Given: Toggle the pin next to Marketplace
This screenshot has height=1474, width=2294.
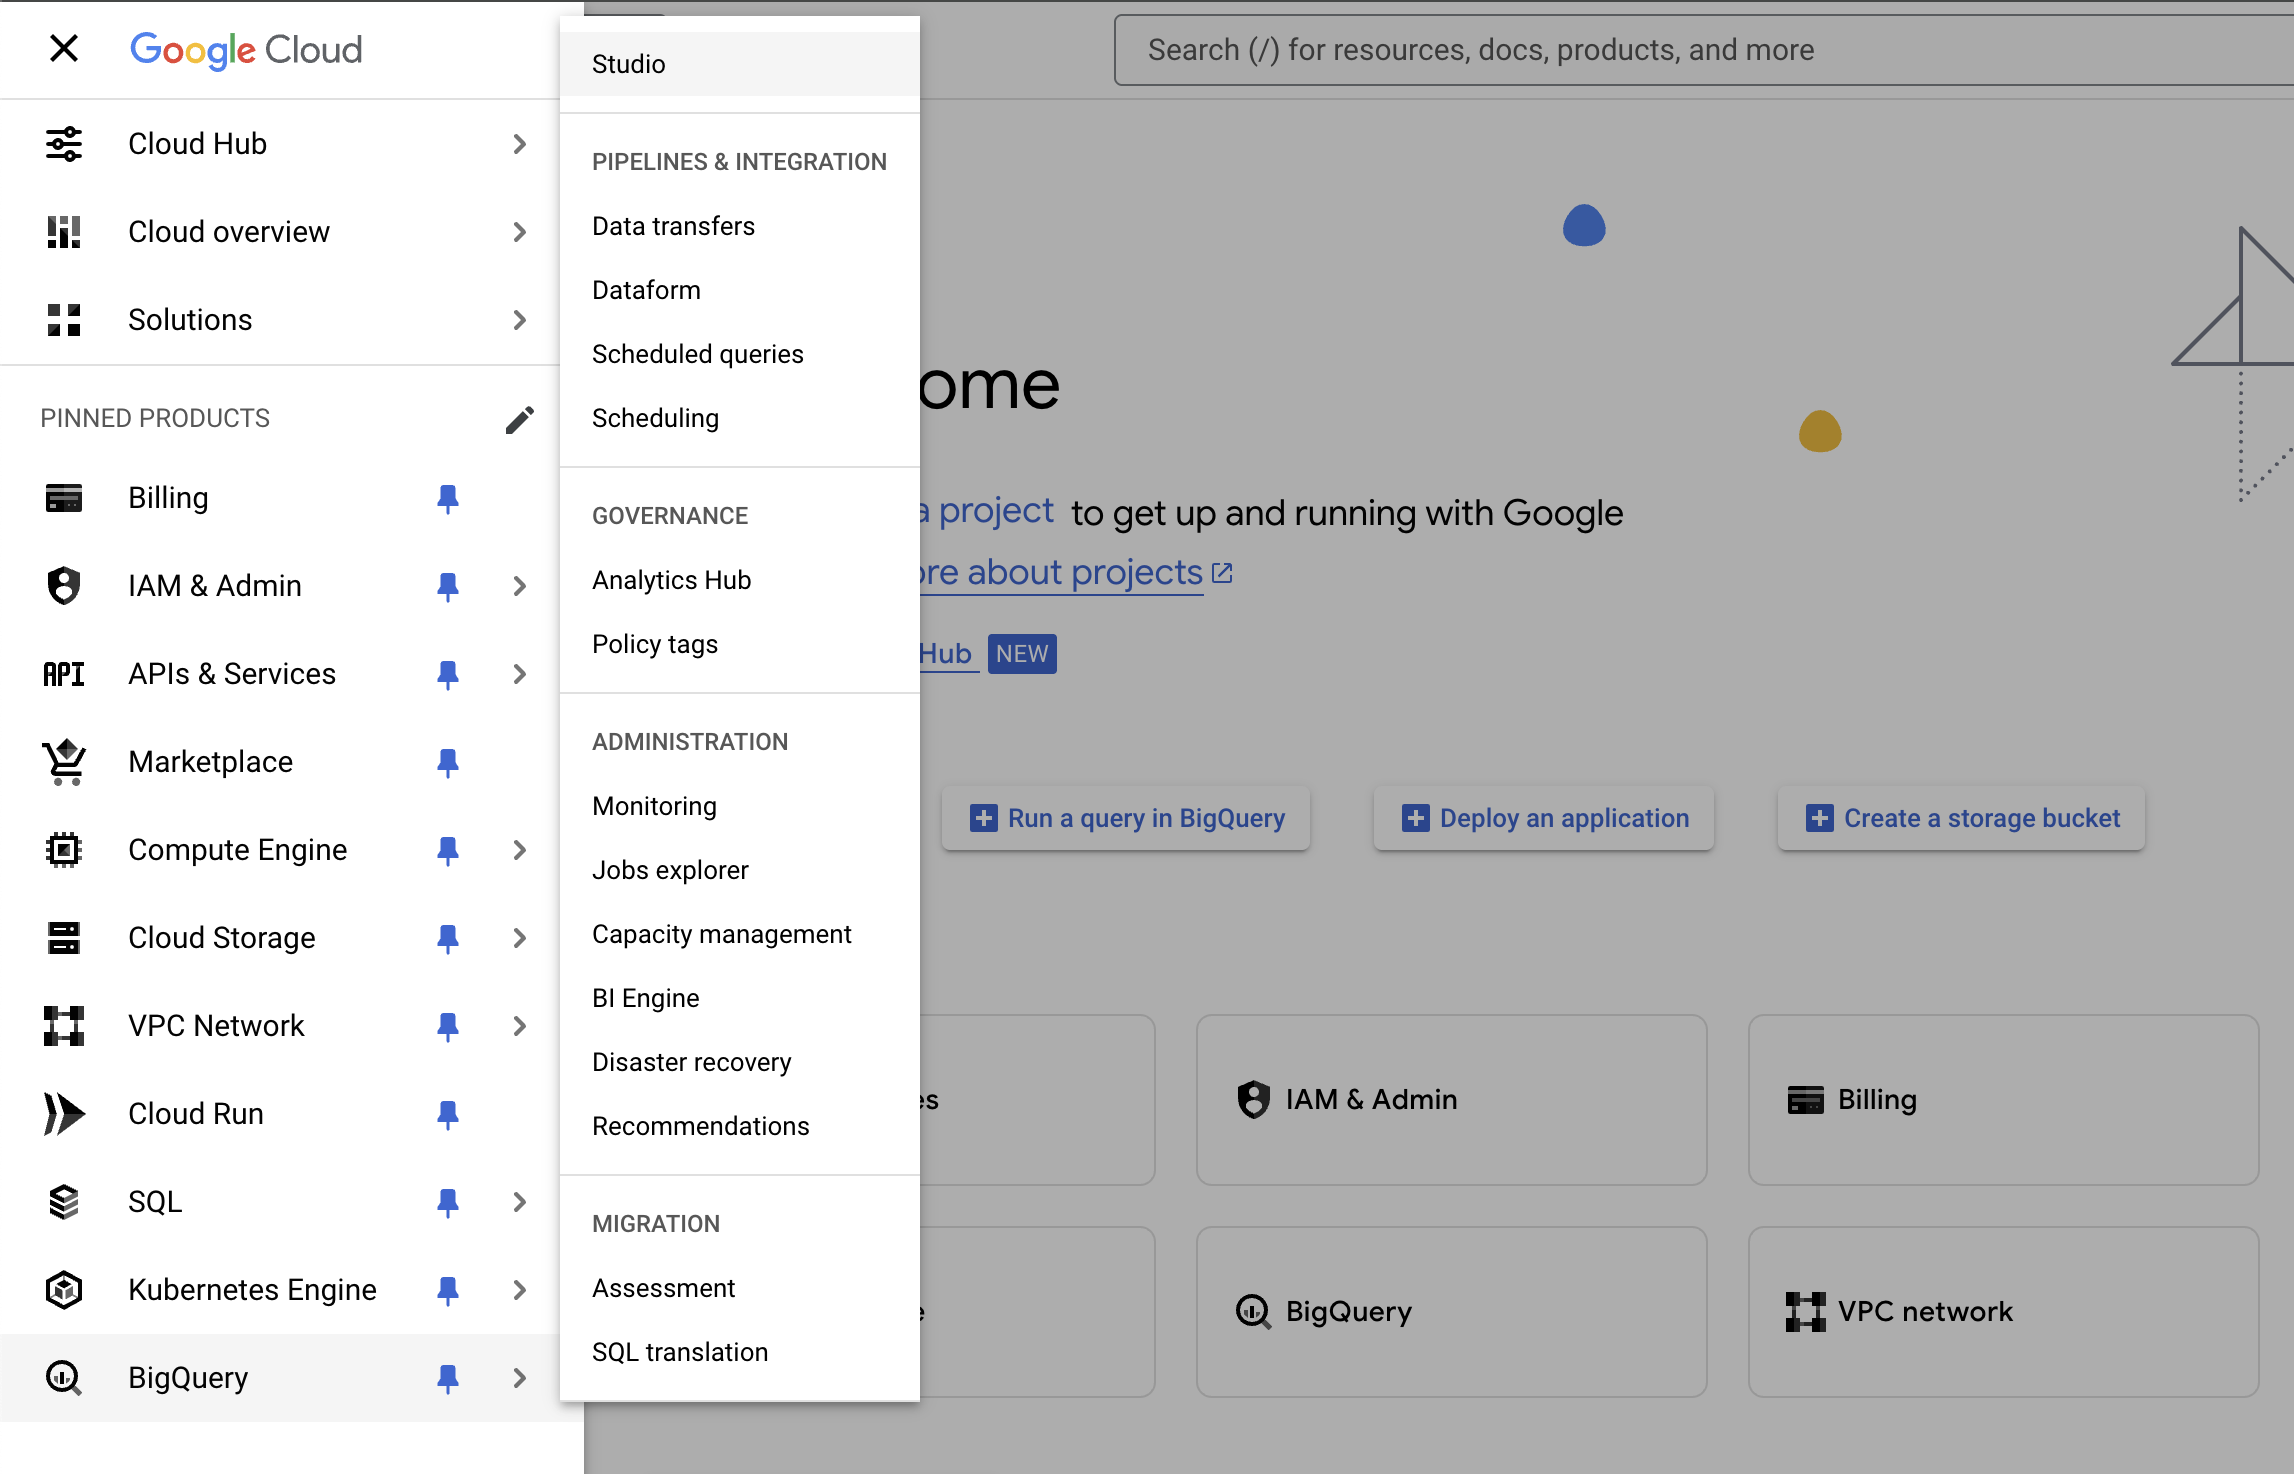Looking at the screenshot, I should click(x=448, y=762).
